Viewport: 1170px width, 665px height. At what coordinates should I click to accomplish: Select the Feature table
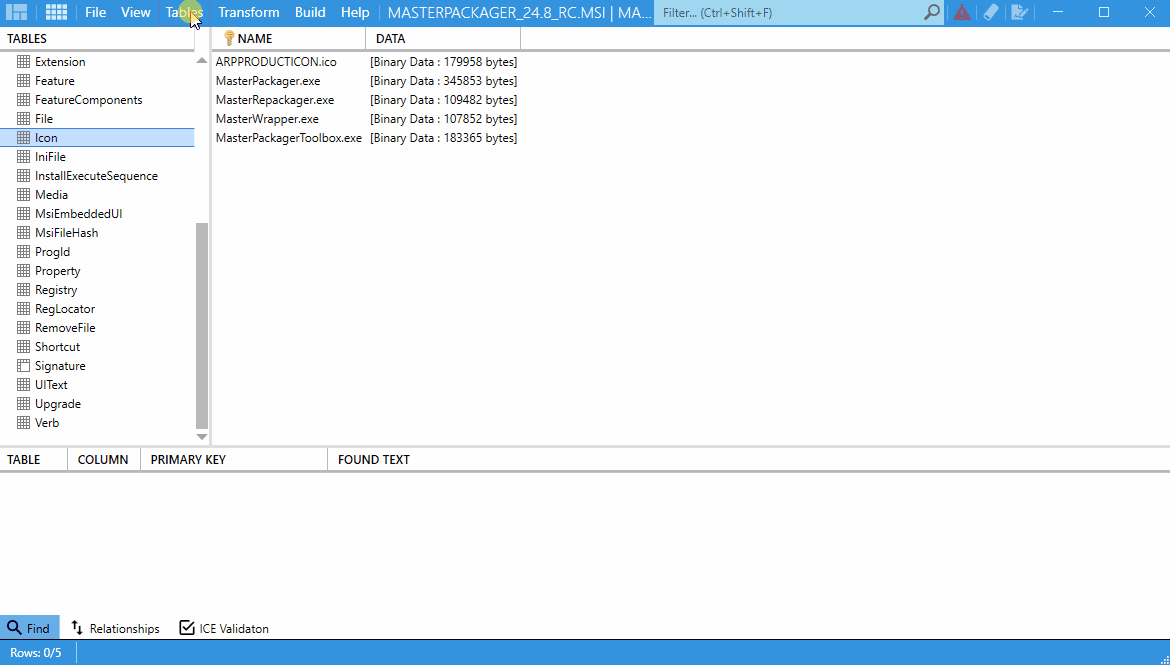click(54, 81)
